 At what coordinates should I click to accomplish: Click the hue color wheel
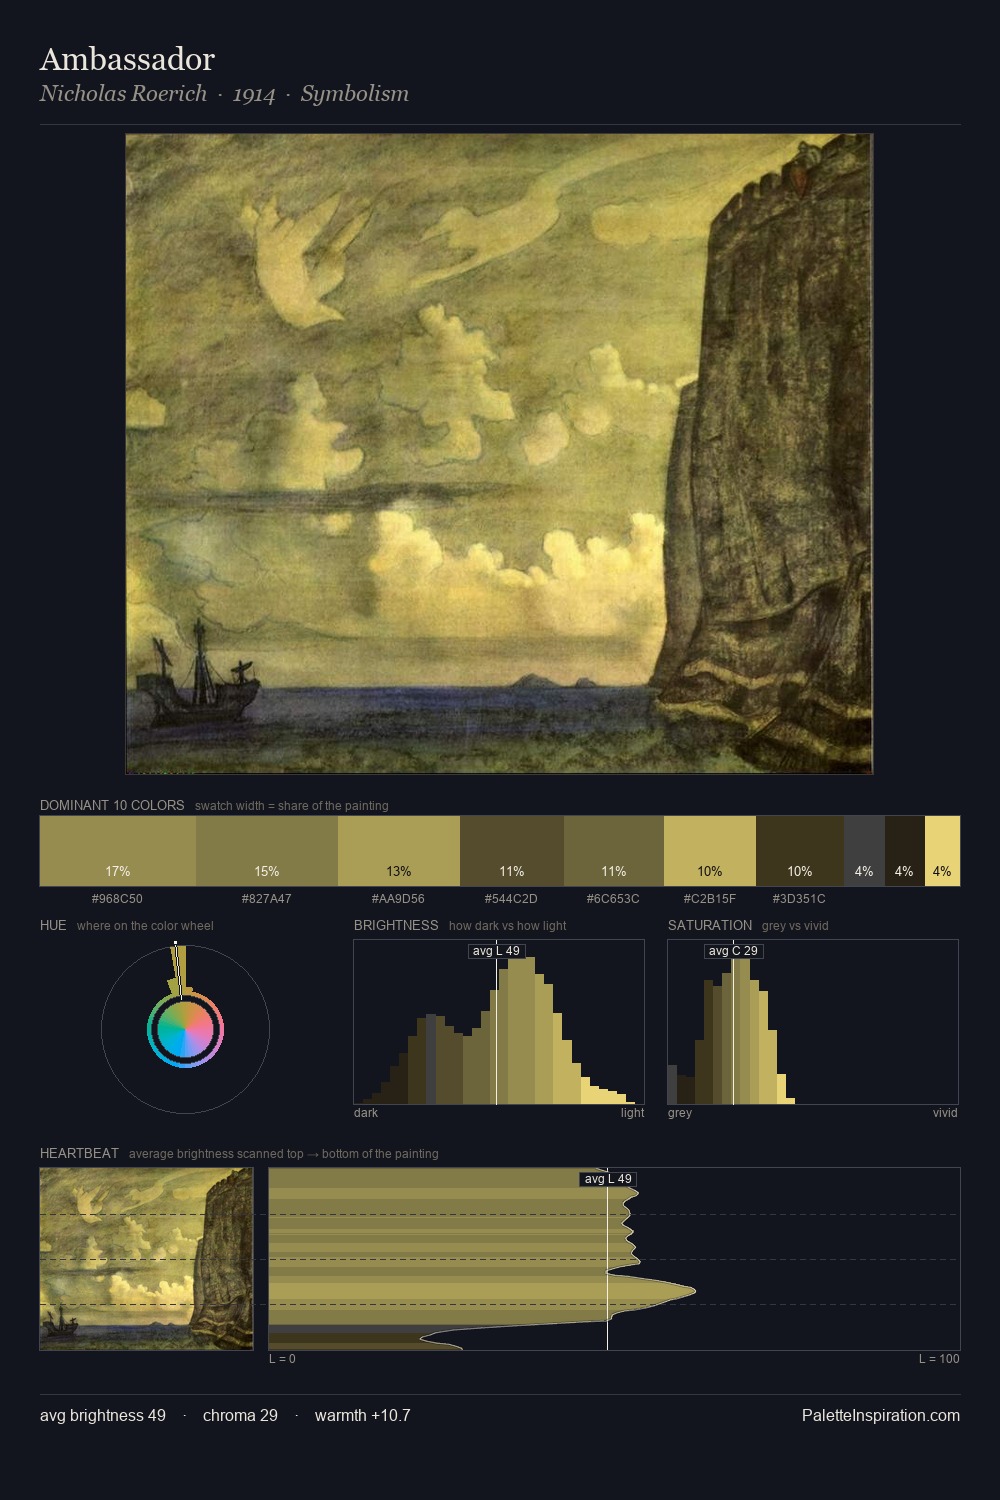(x=185, y=1028)
